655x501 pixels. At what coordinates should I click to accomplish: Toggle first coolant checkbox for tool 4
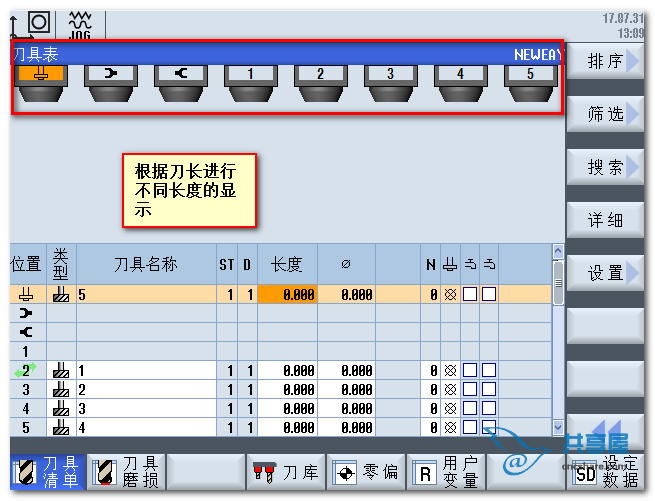pyautogui.click(x=470, y=427)
